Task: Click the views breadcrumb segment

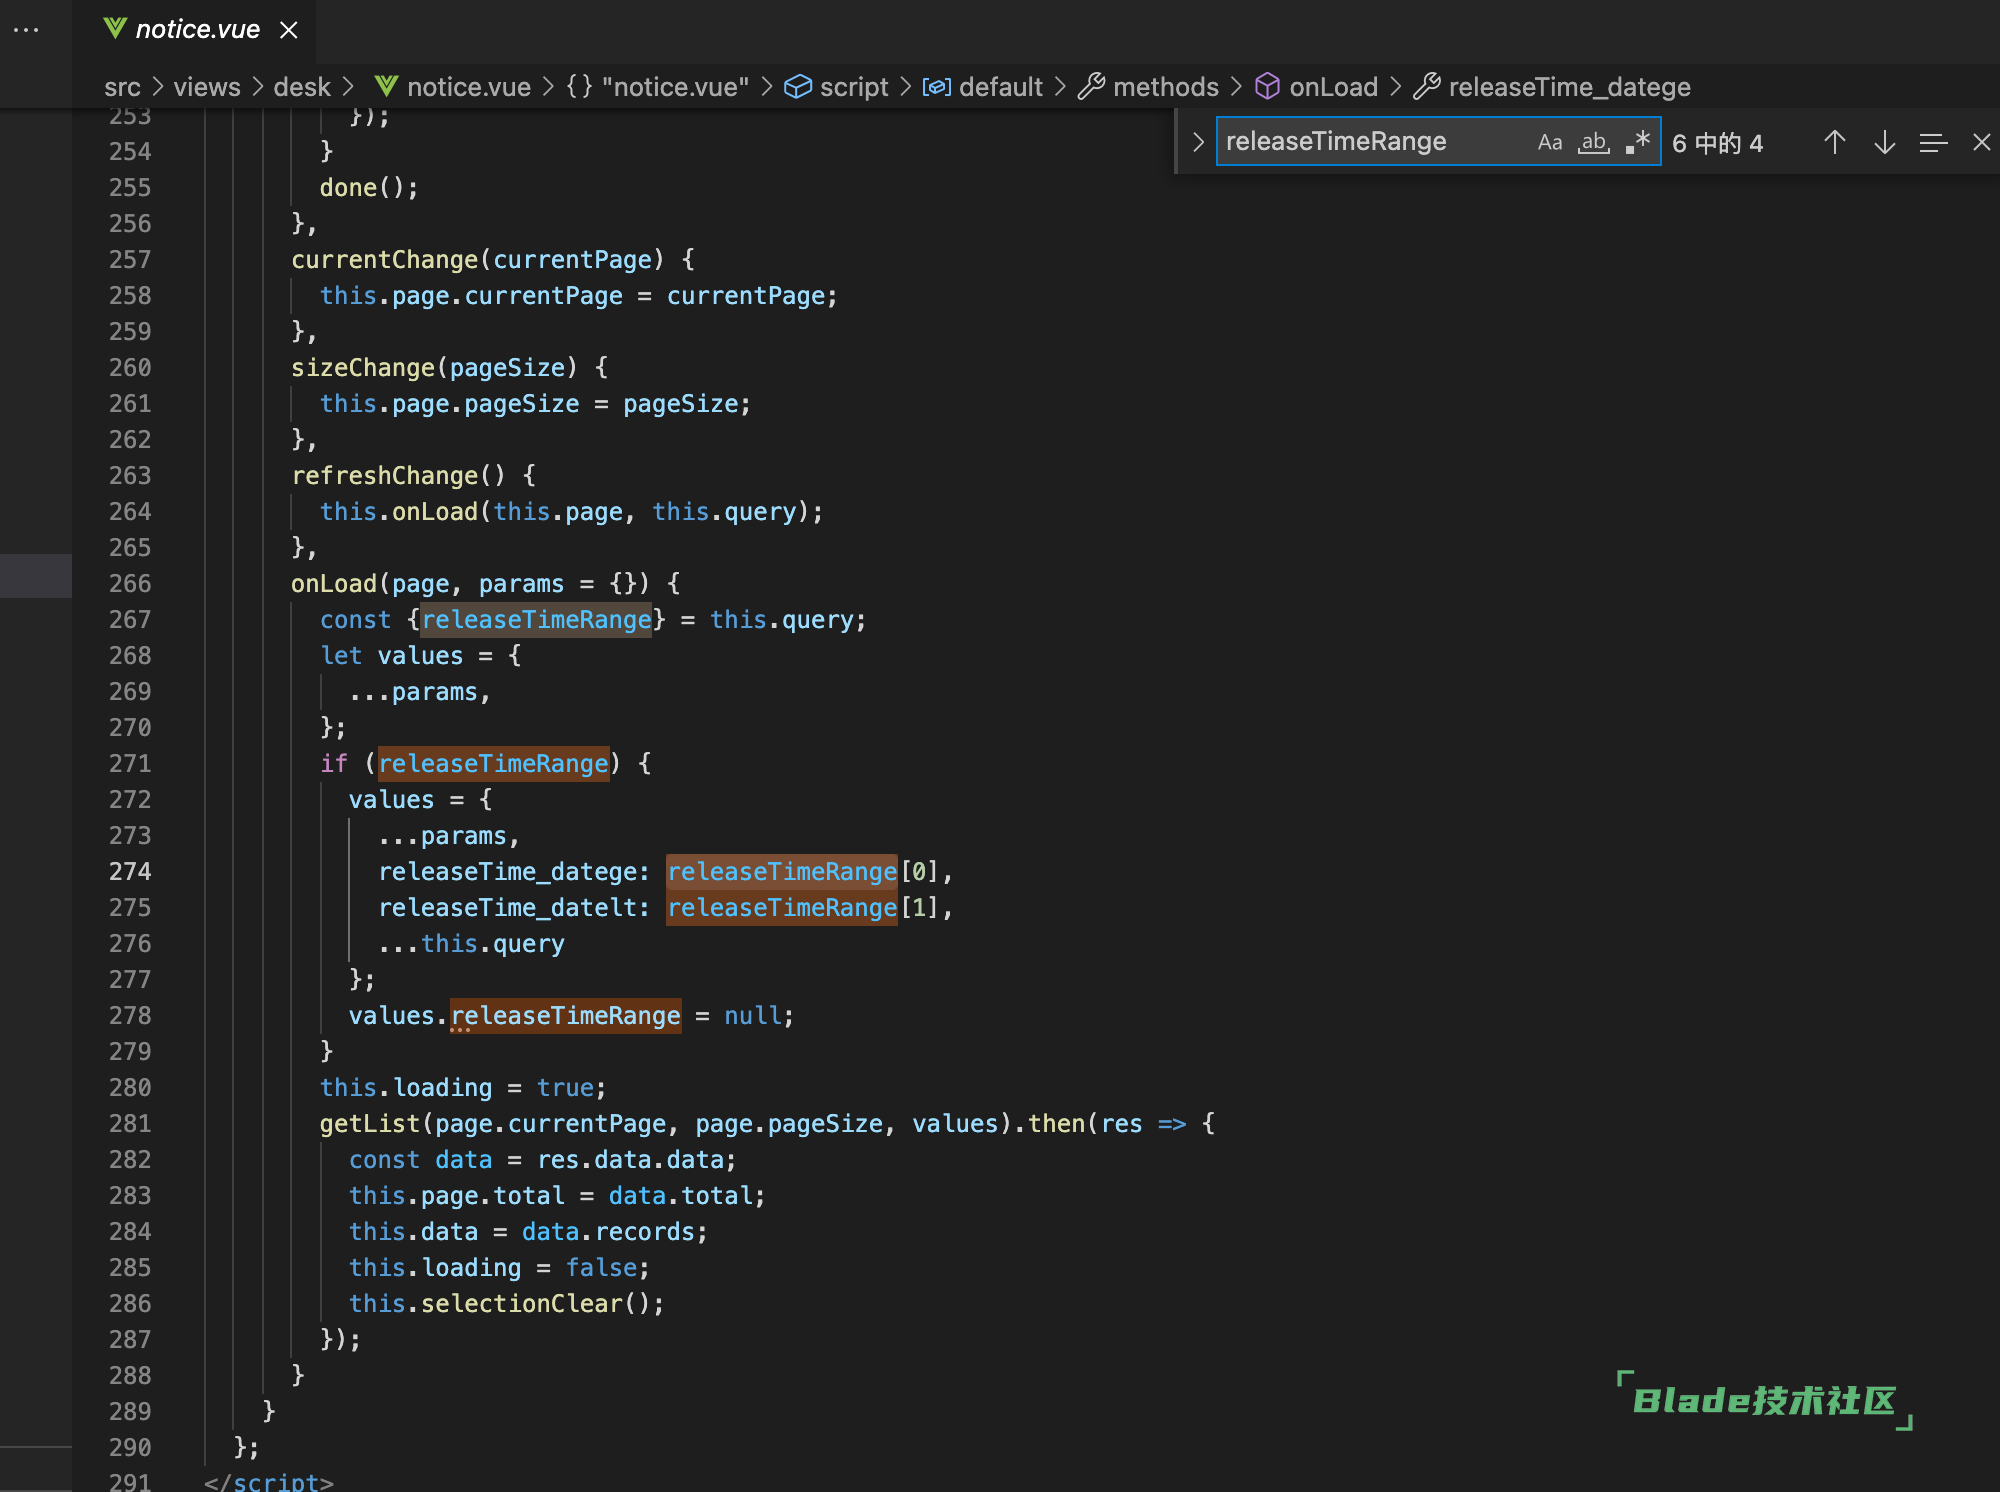Action: [x=207, y=87]
